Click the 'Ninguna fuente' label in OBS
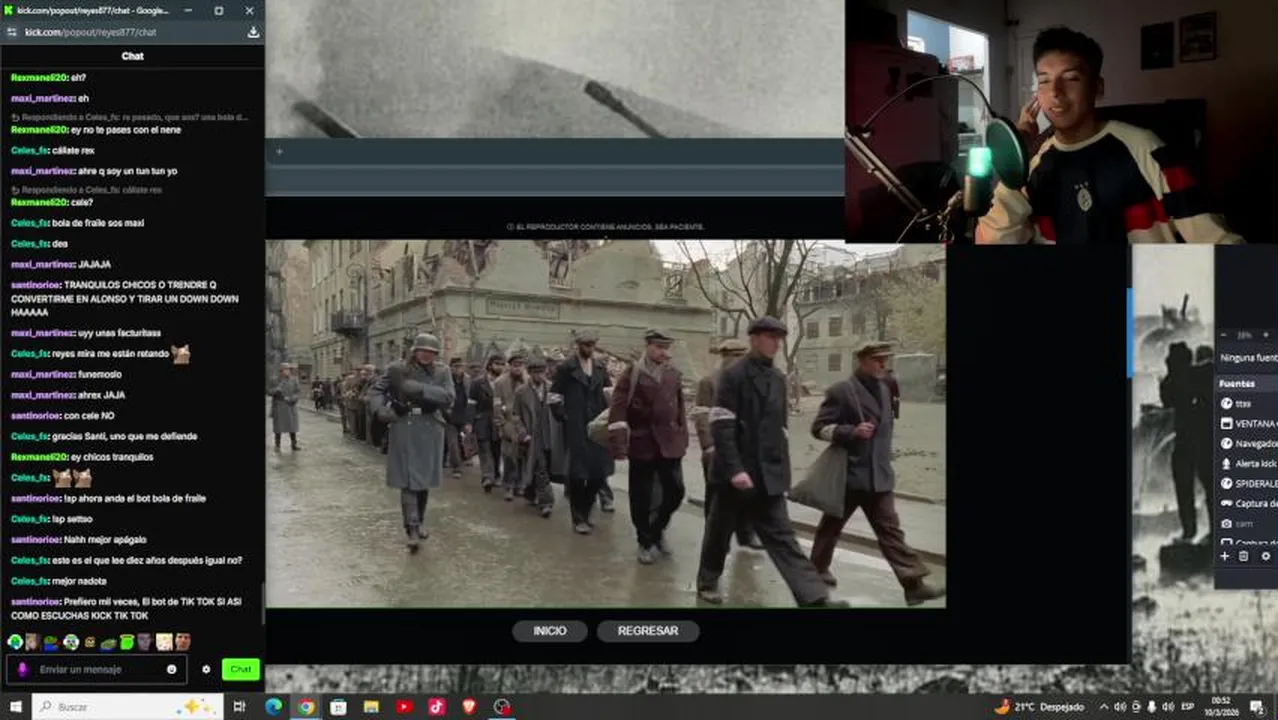Image resolution: width=1278 pixels, height=720 pixels. 1248,358
